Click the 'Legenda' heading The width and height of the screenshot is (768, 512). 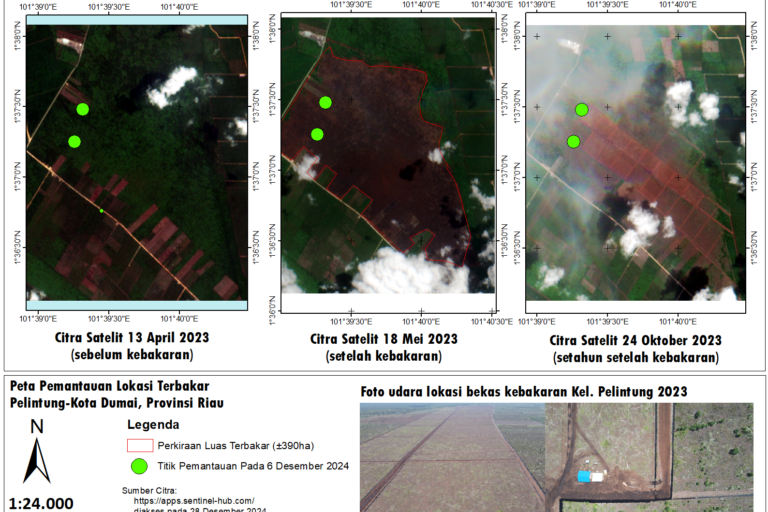(x=148, y=423)
